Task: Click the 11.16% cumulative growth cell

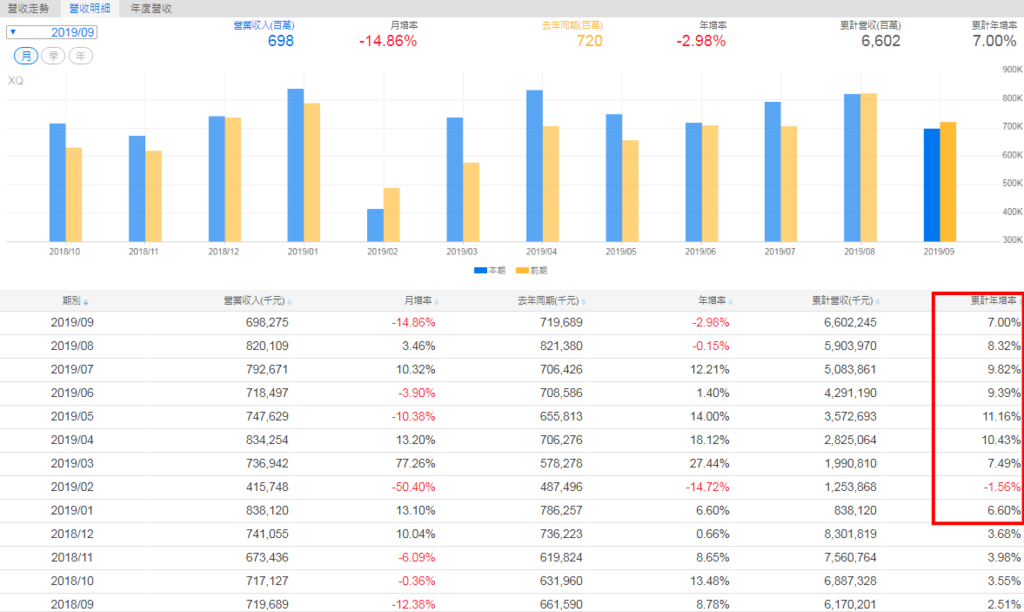Action: tap(1001, 417)
